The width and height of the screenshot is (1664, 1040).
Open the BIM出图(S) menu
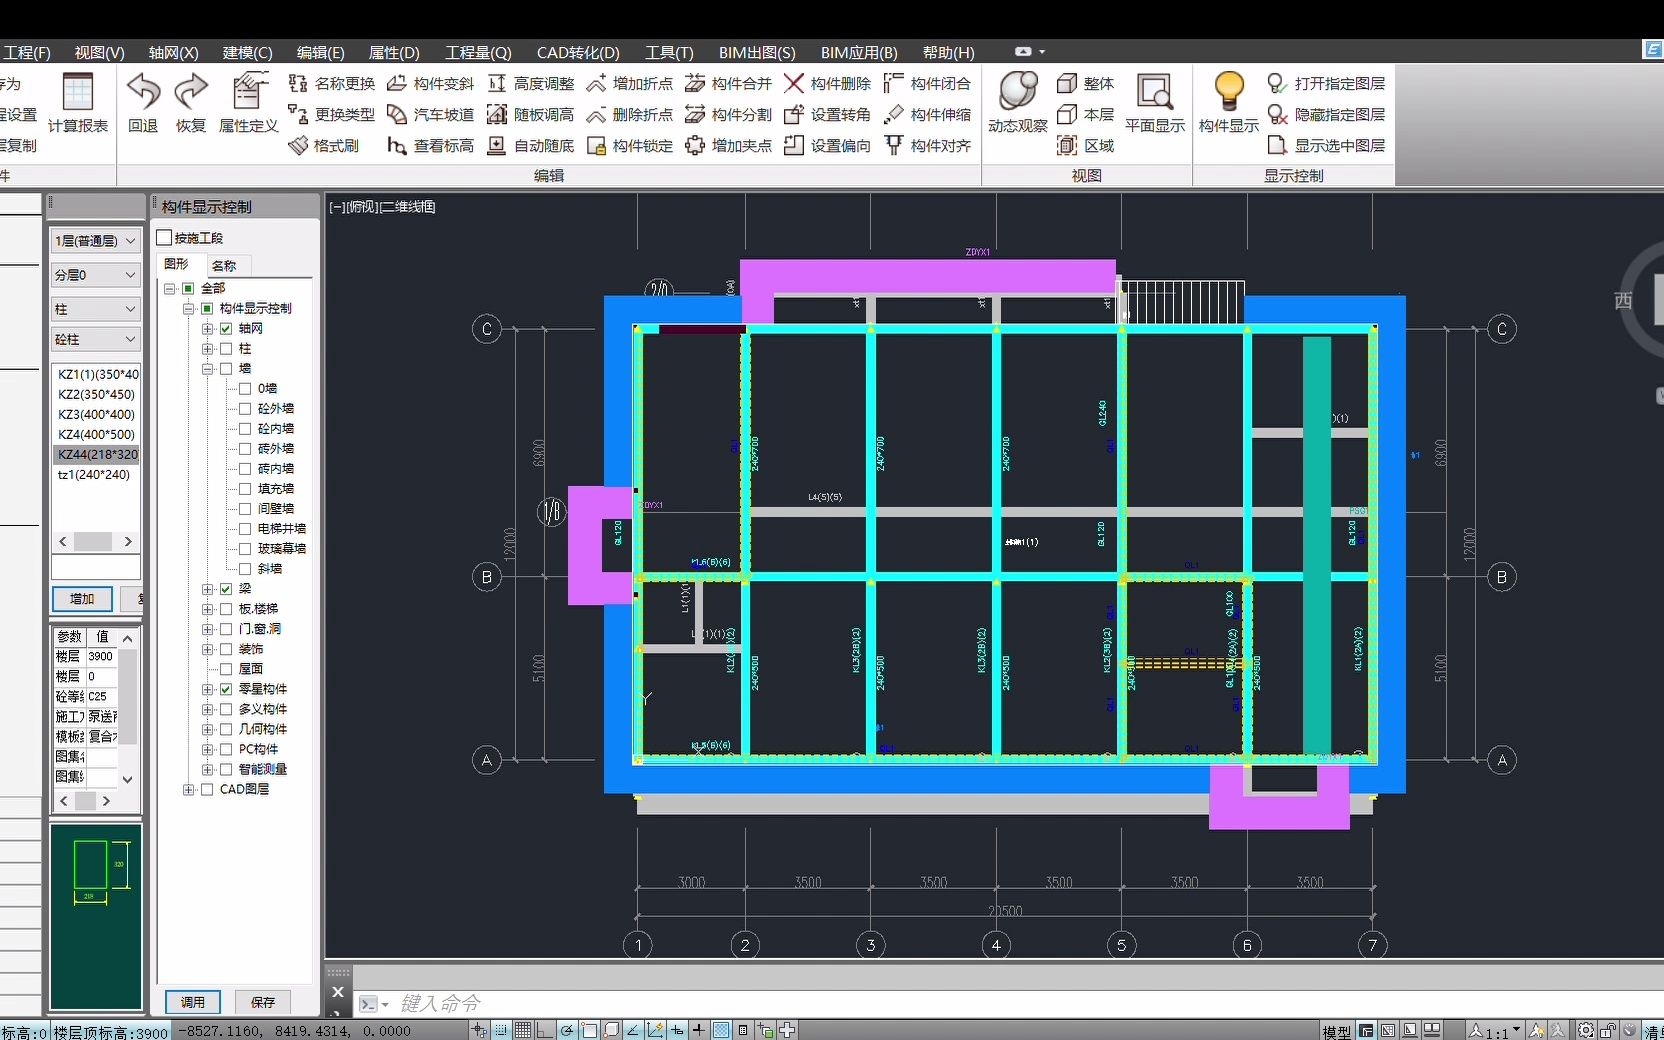click(757, 52)
